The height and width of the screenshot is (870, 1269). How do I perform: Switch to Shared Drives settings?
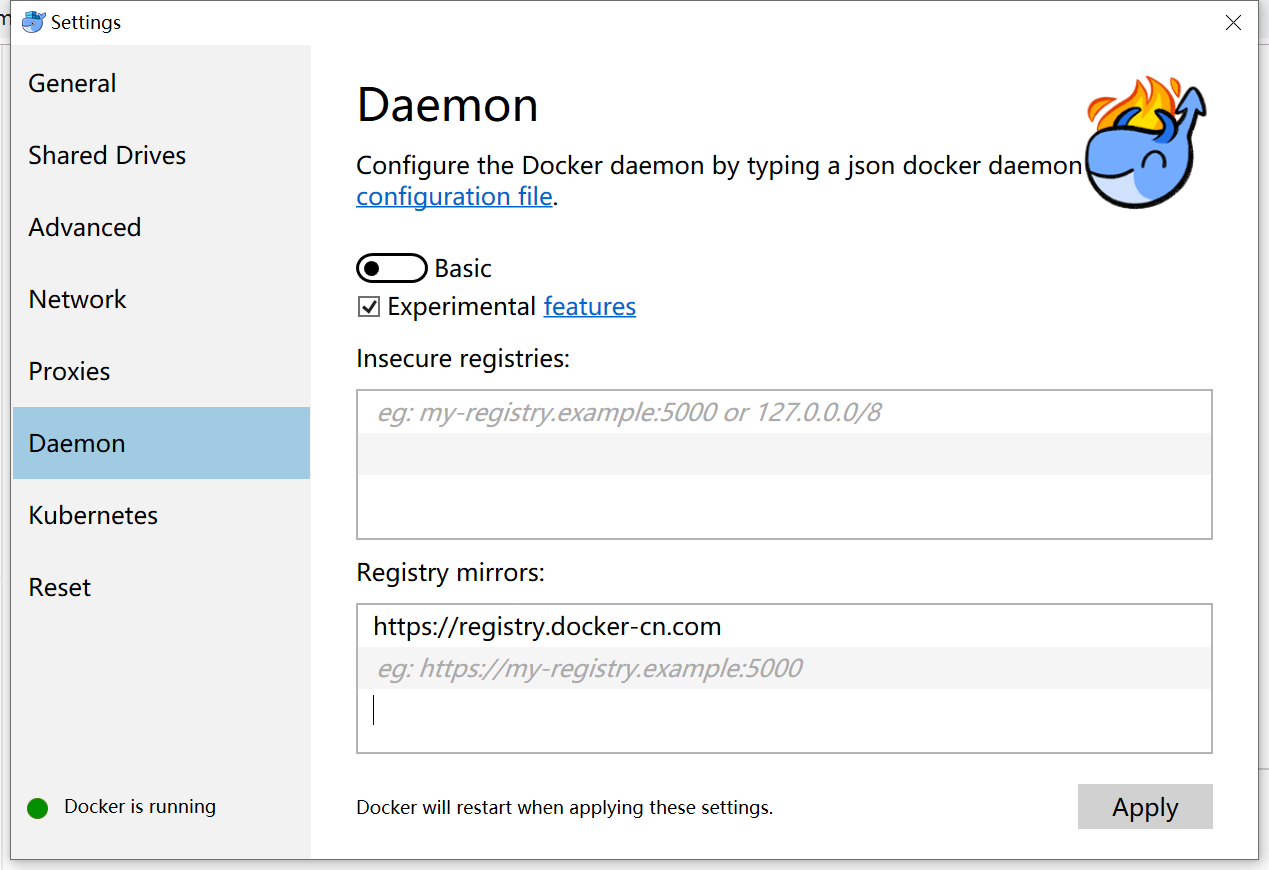(x=107, y=155)
